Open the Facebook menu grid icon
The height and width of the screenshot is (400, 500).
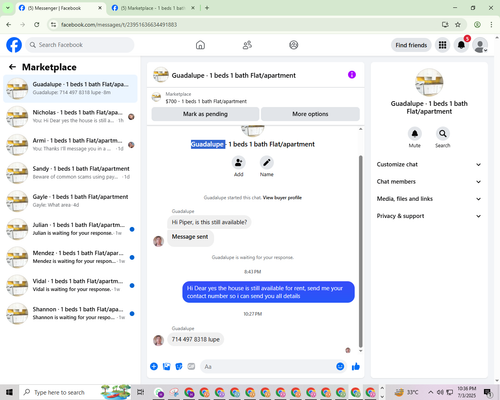tap(442, 45)
